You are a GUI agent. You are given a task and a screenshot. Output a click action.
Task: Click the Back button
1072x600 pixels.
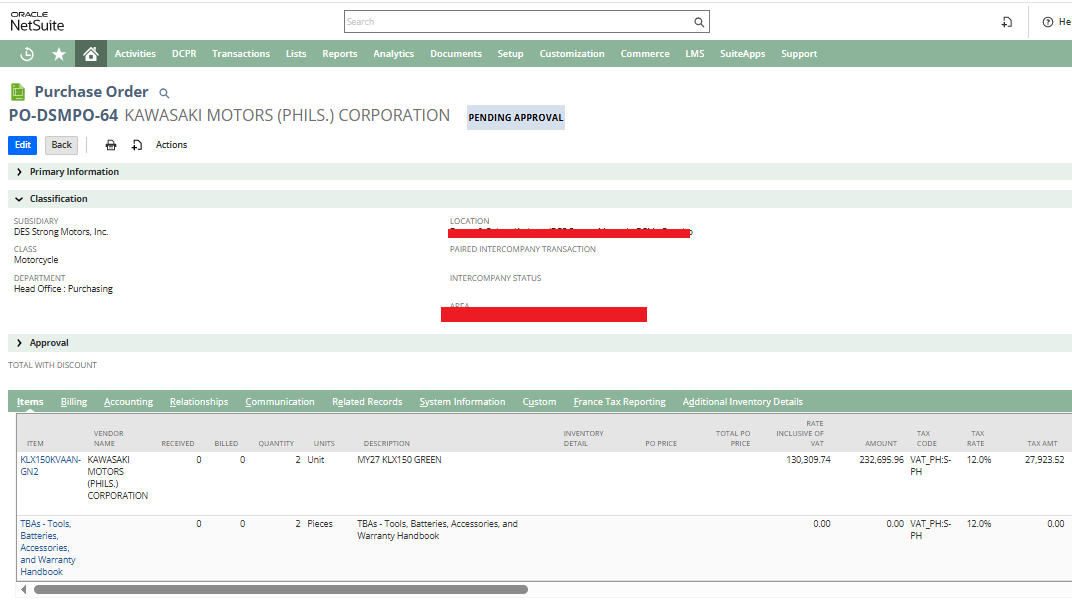(62, 145)
